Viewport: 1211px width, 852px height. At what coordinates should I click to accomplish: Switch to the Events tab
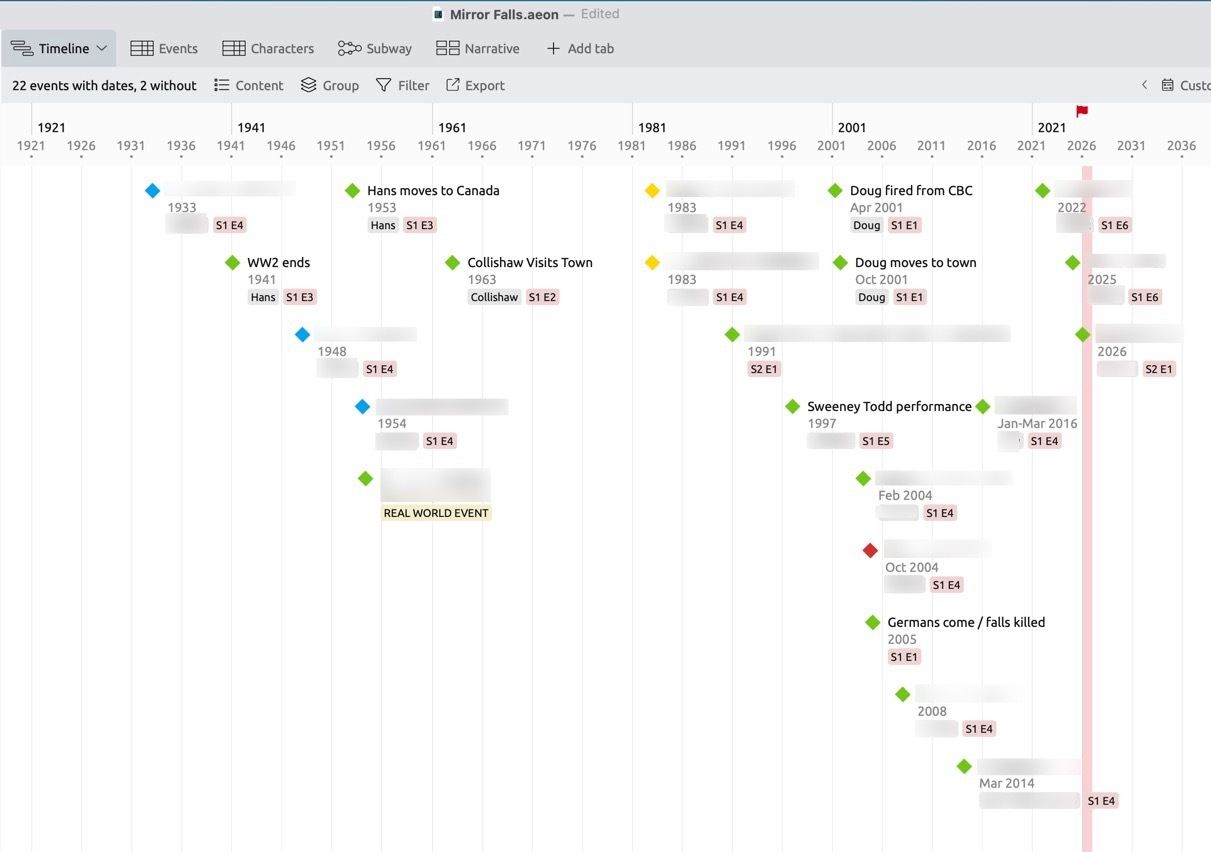click(164, 48)
